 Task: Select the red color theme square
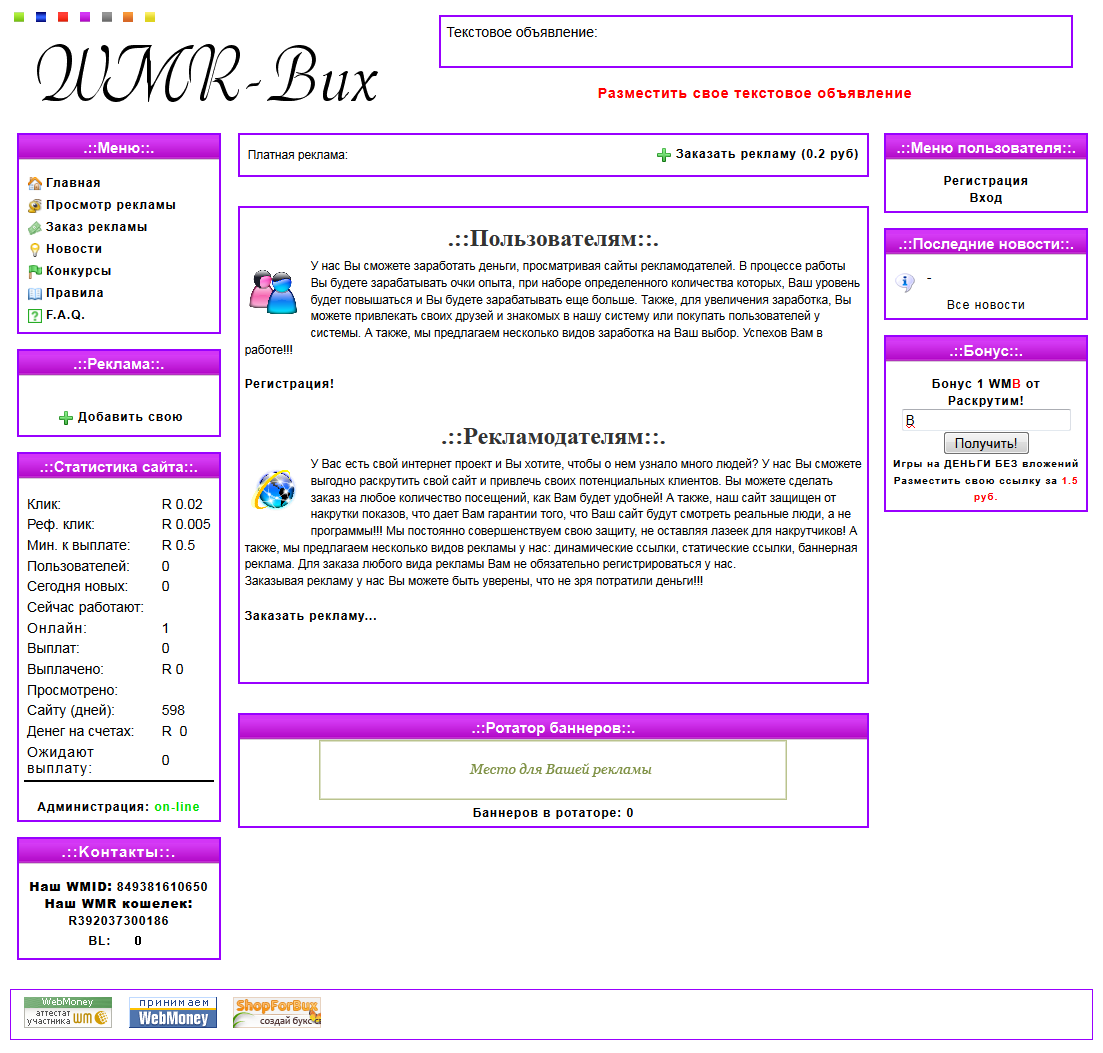[63, 17]
